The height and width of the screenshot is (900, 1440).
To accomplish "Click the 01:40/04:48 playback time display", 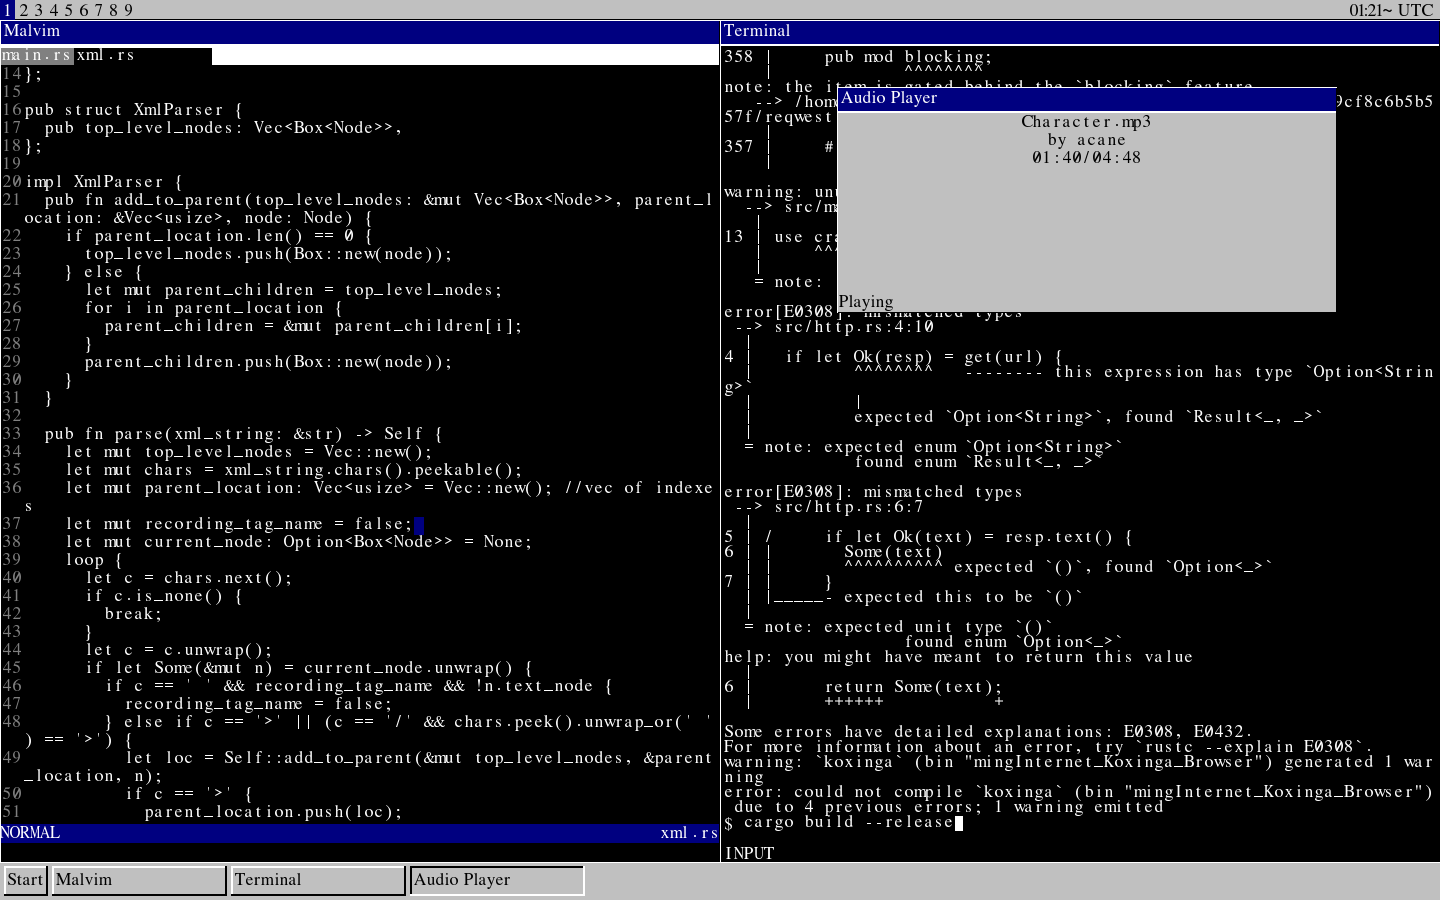I will pos(1086,158).
